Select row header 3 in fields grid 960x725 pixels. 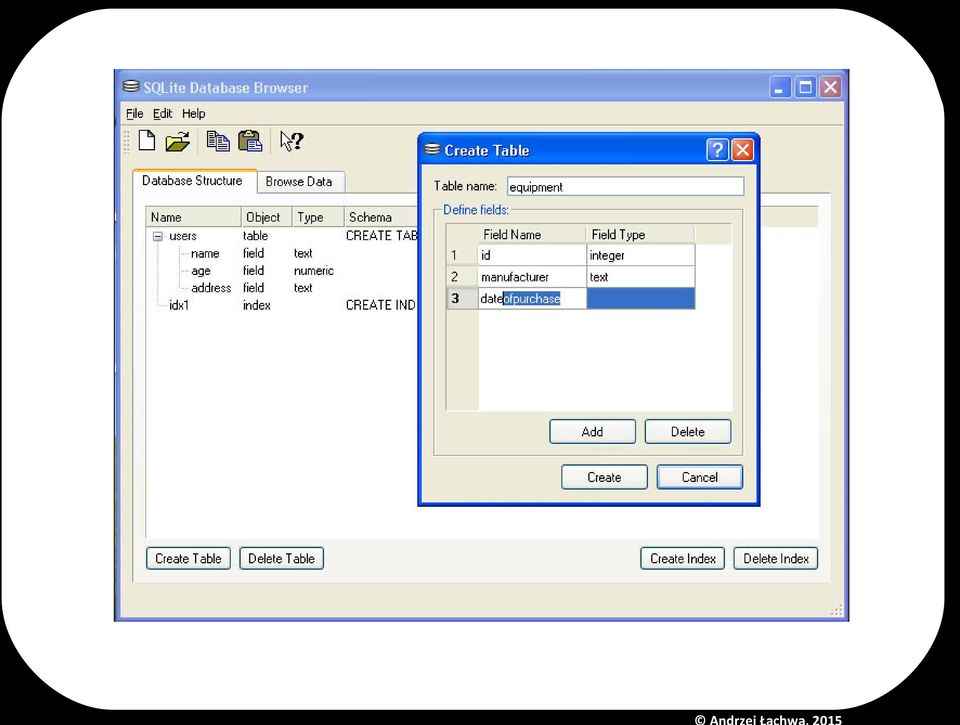(x=462, y=298)
